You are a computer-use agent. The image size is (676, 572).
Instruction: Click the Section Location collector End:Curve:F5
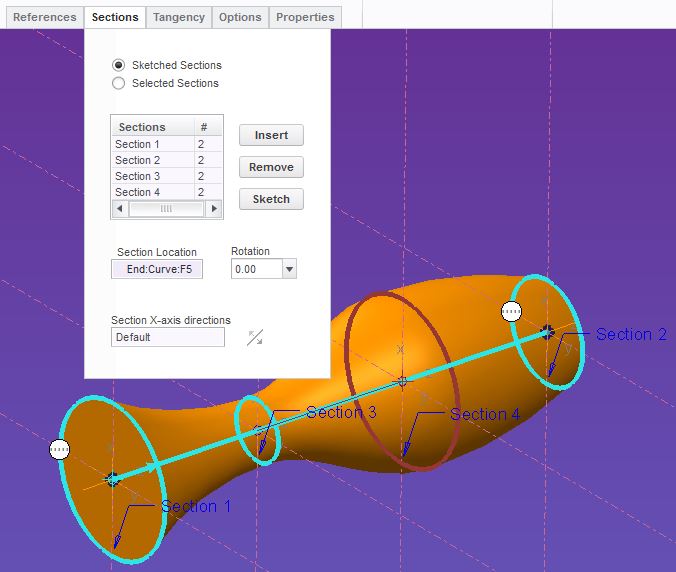(x=157, y=269)
